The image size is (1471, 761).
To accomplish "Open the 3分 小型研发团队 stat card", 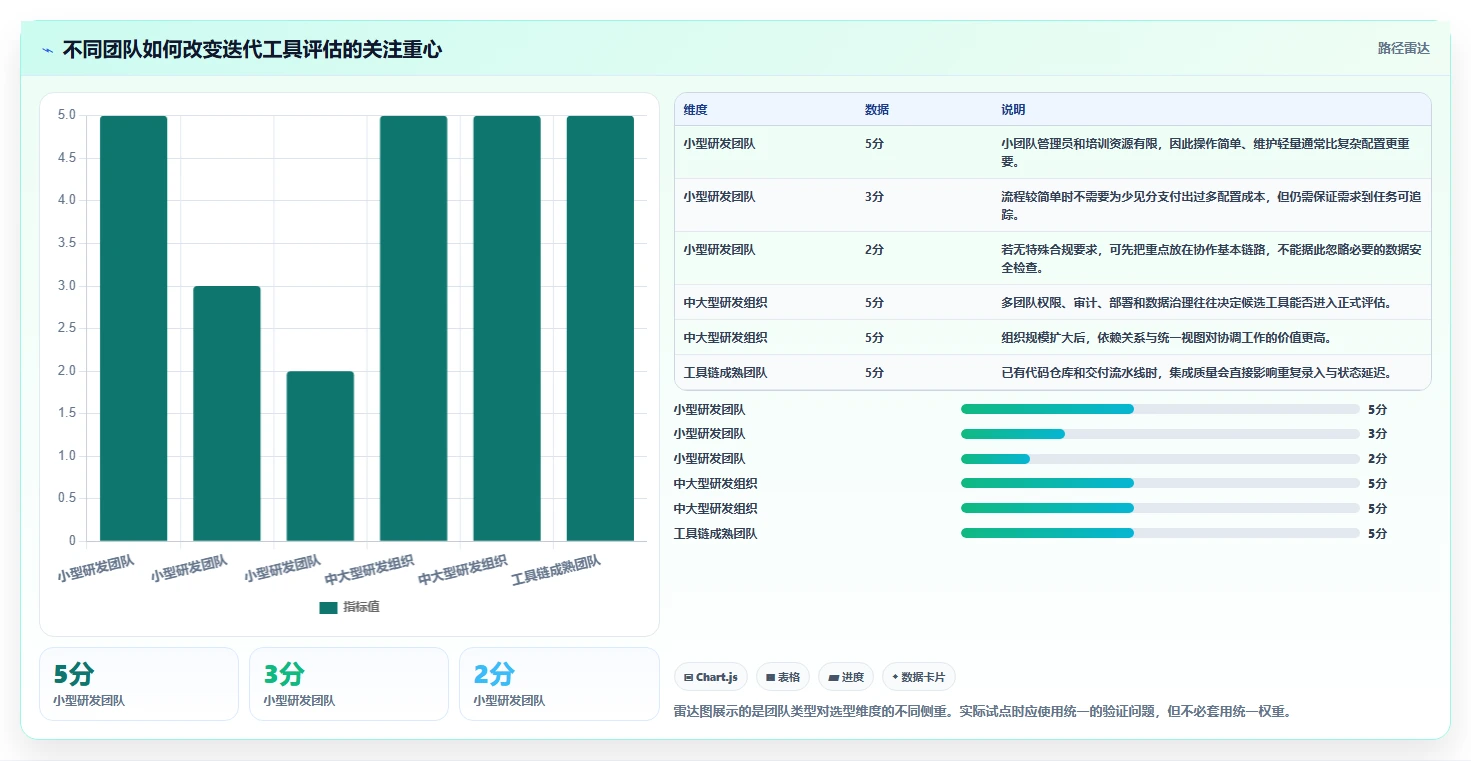I will tap(349, 684).
